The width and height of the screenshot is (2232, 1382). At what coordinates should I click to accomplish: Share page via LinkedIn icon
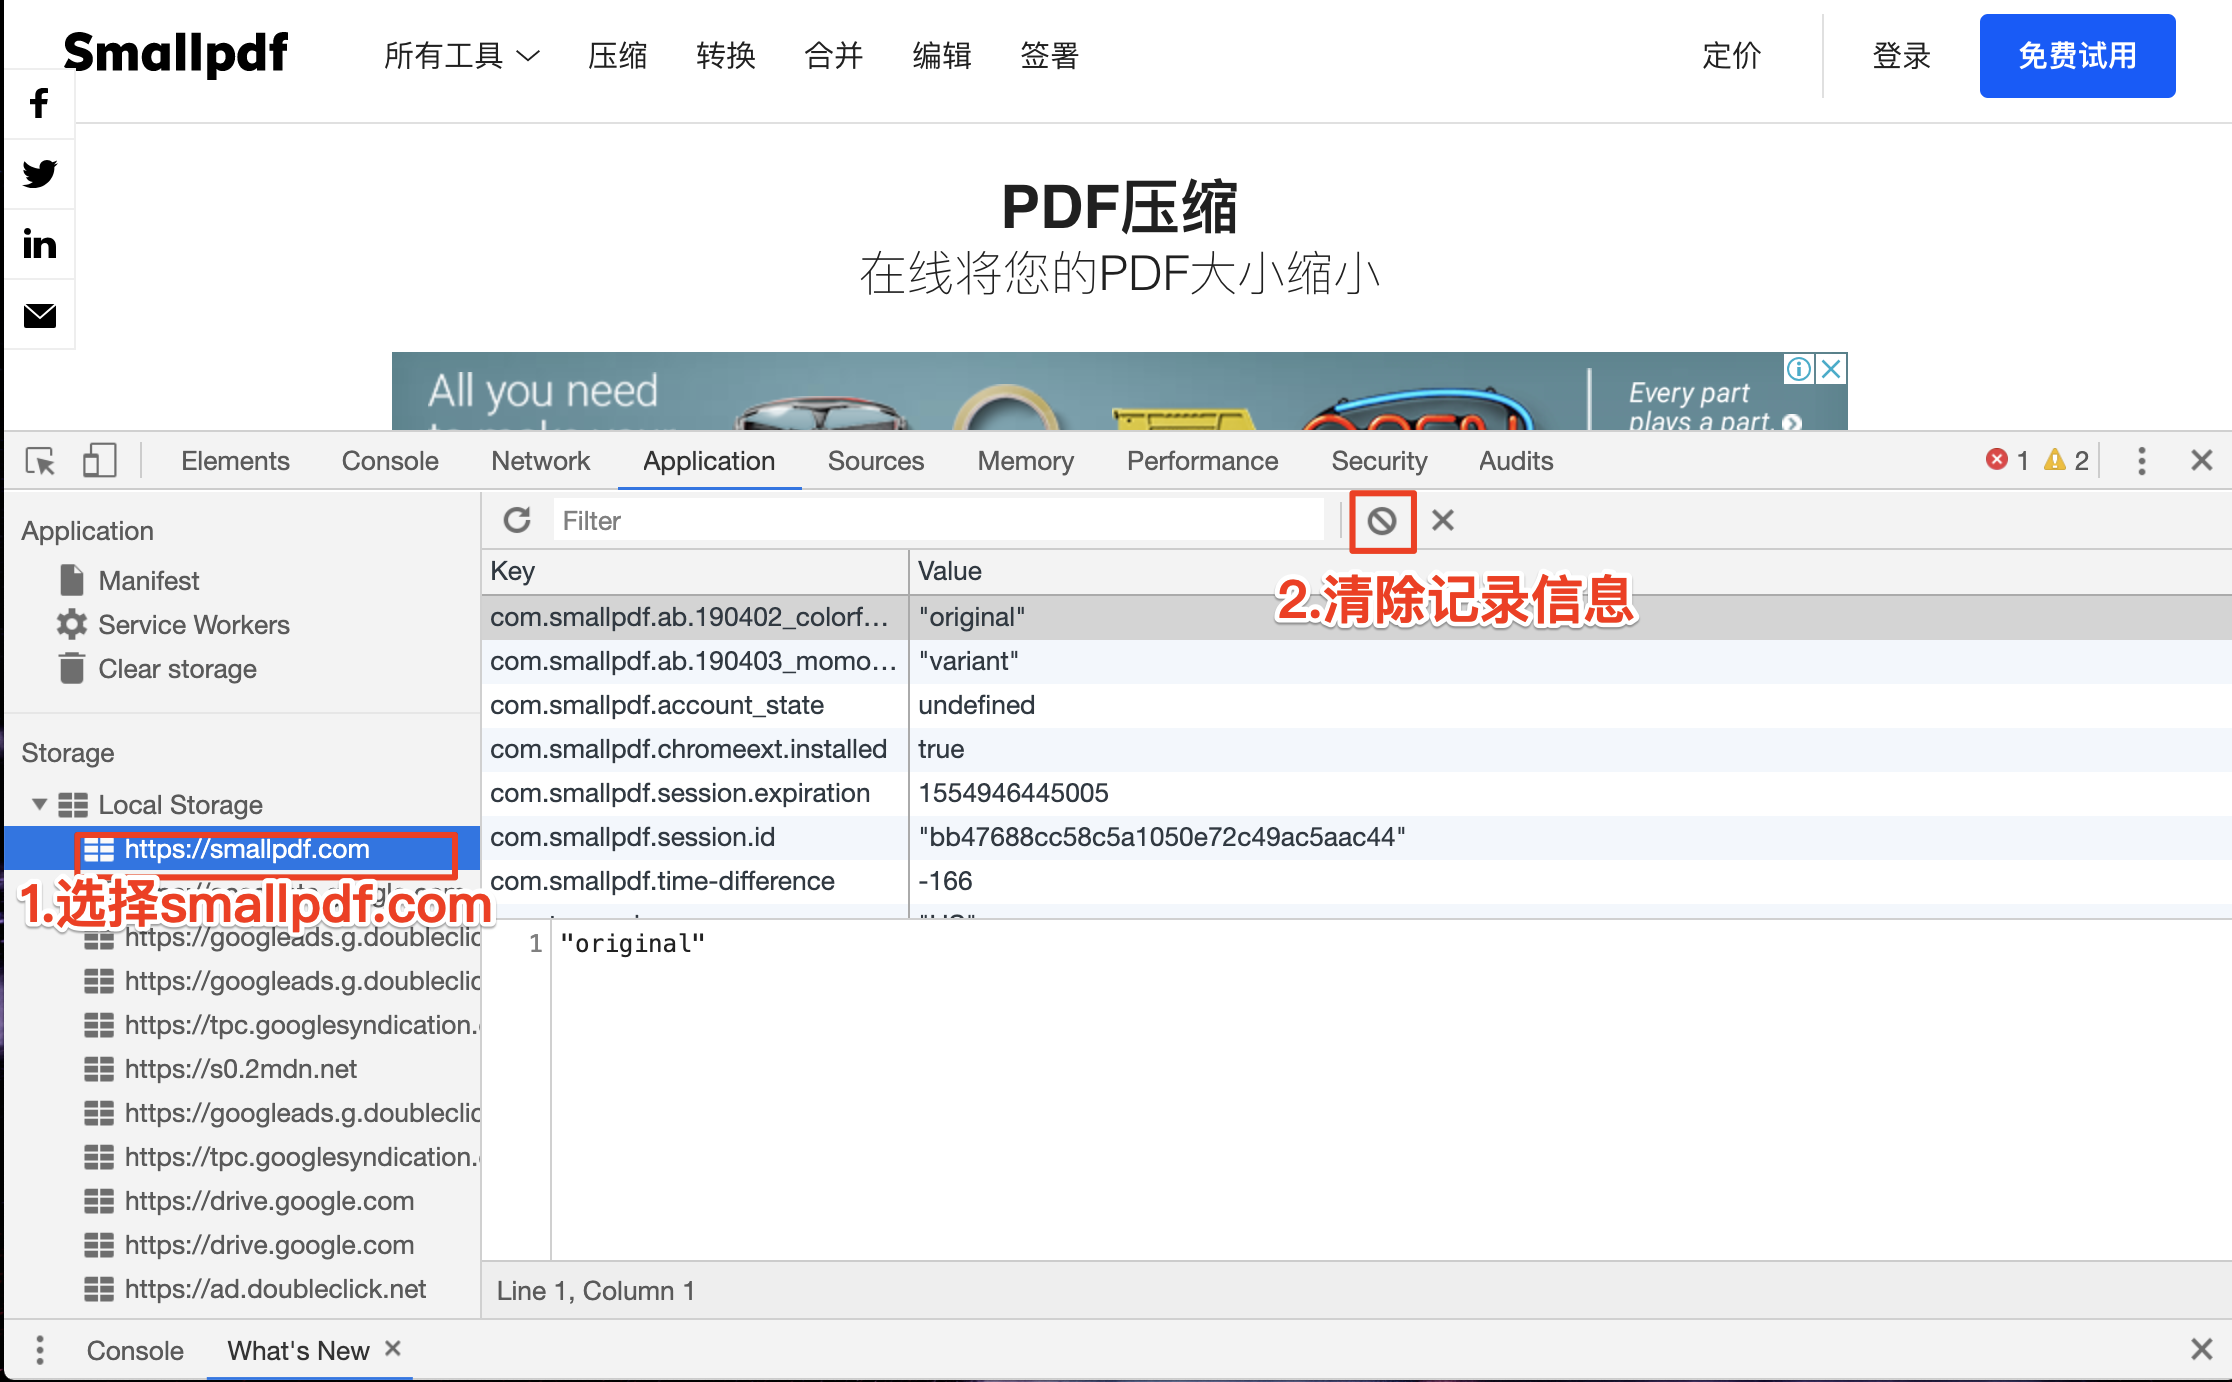(x=39, y=244)
